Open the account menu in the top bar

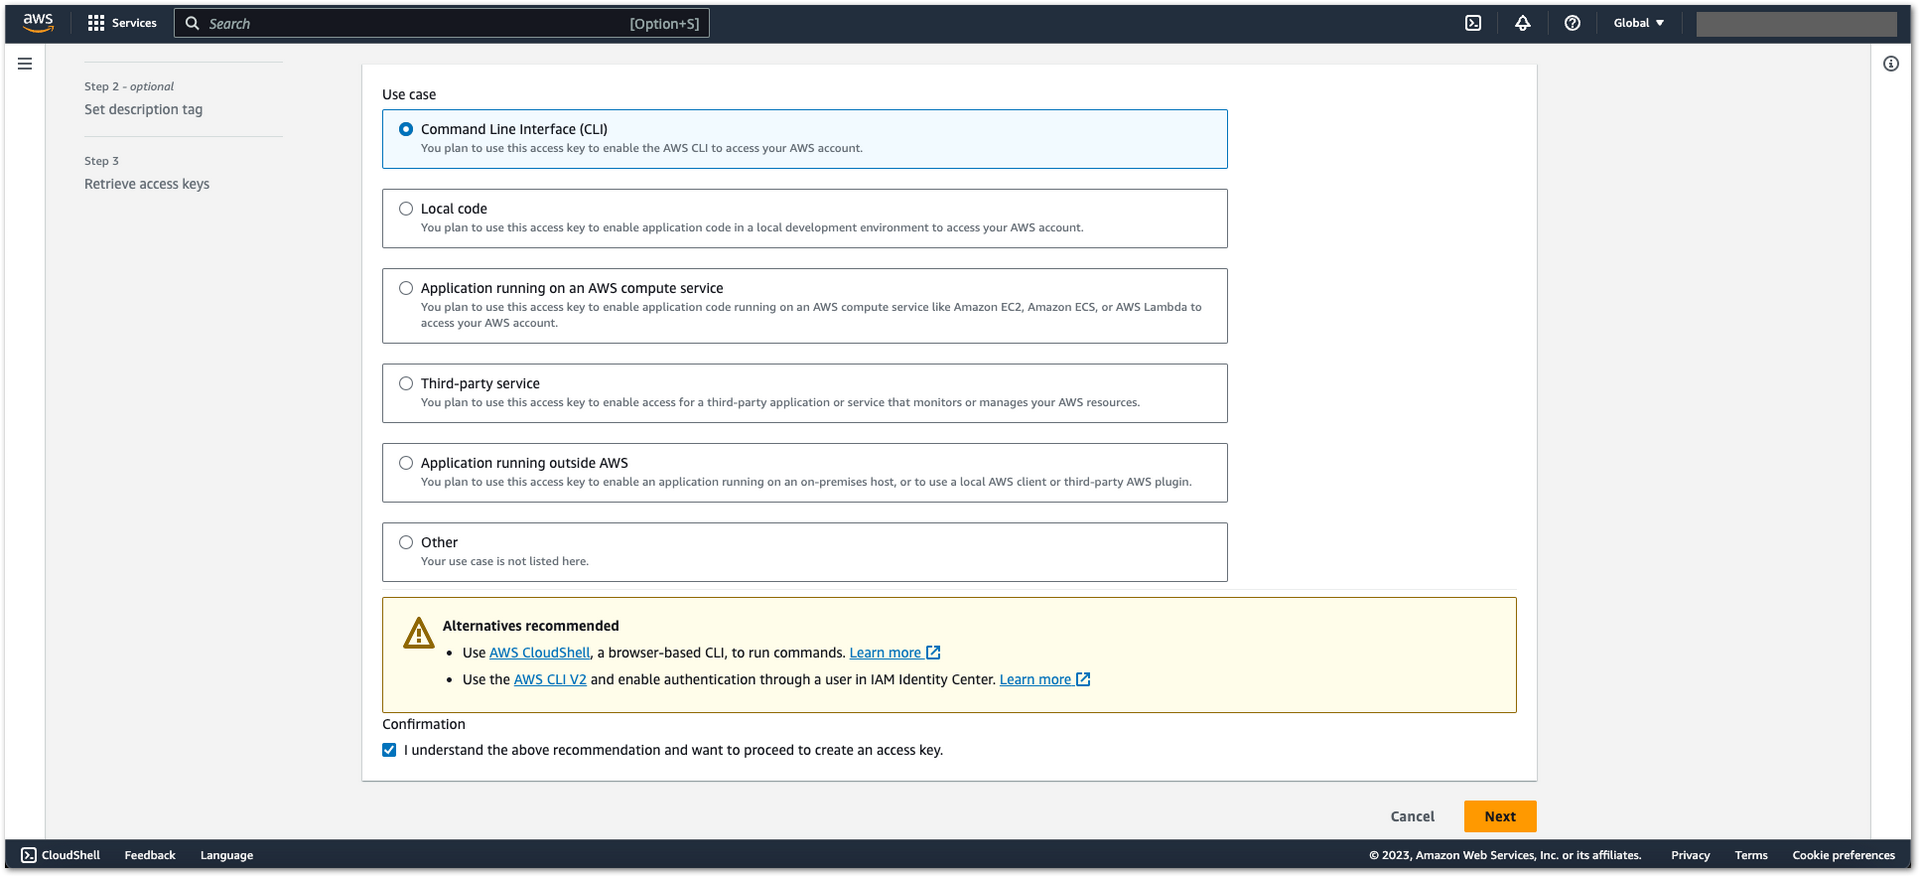coord(1796,24)
